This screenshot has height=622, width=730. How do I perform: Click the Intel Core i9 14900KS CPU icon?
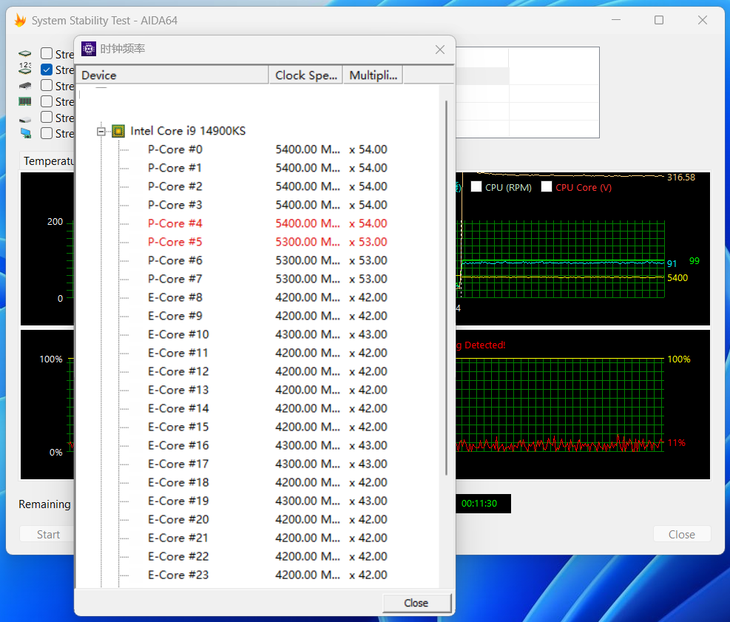(118, 131)
